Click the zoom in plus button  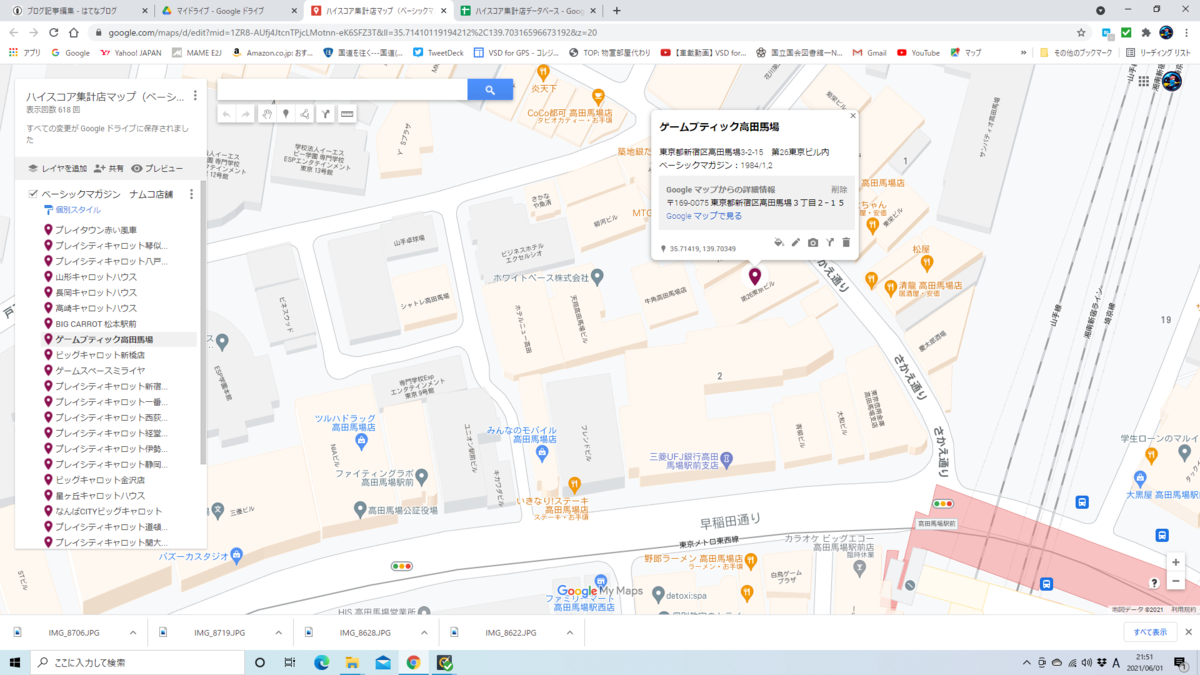pyautogui.click(x=1176, y=563)
